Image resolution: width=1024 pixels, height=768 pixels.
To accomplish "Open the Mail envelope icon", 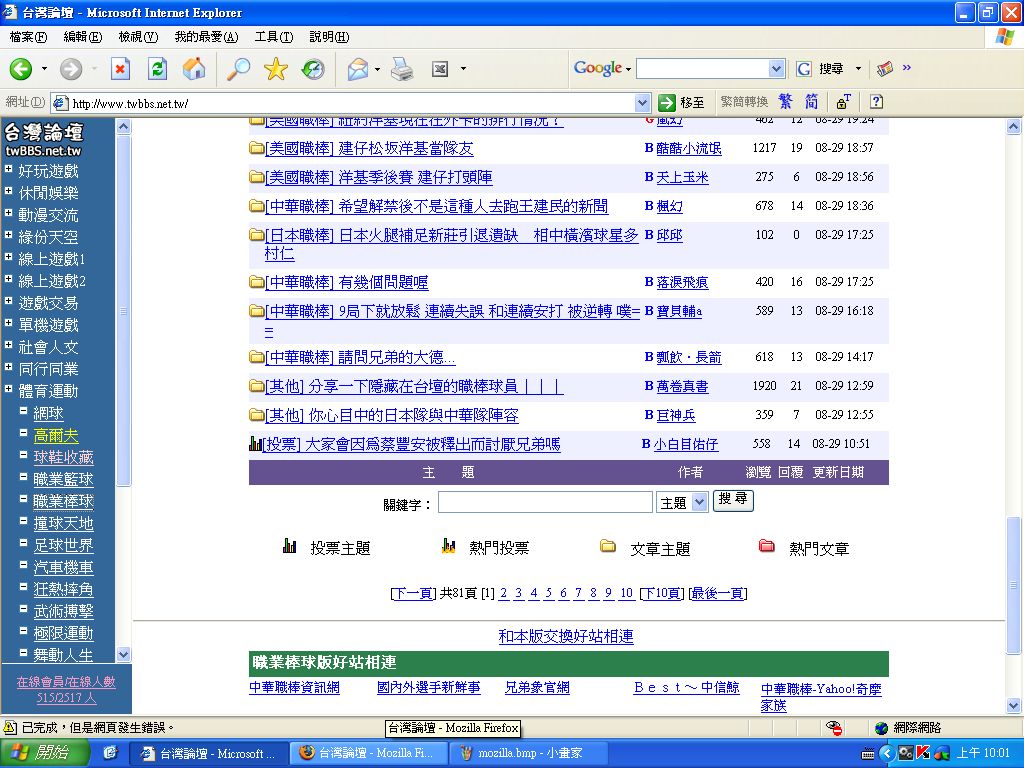I will pos(357,69).
